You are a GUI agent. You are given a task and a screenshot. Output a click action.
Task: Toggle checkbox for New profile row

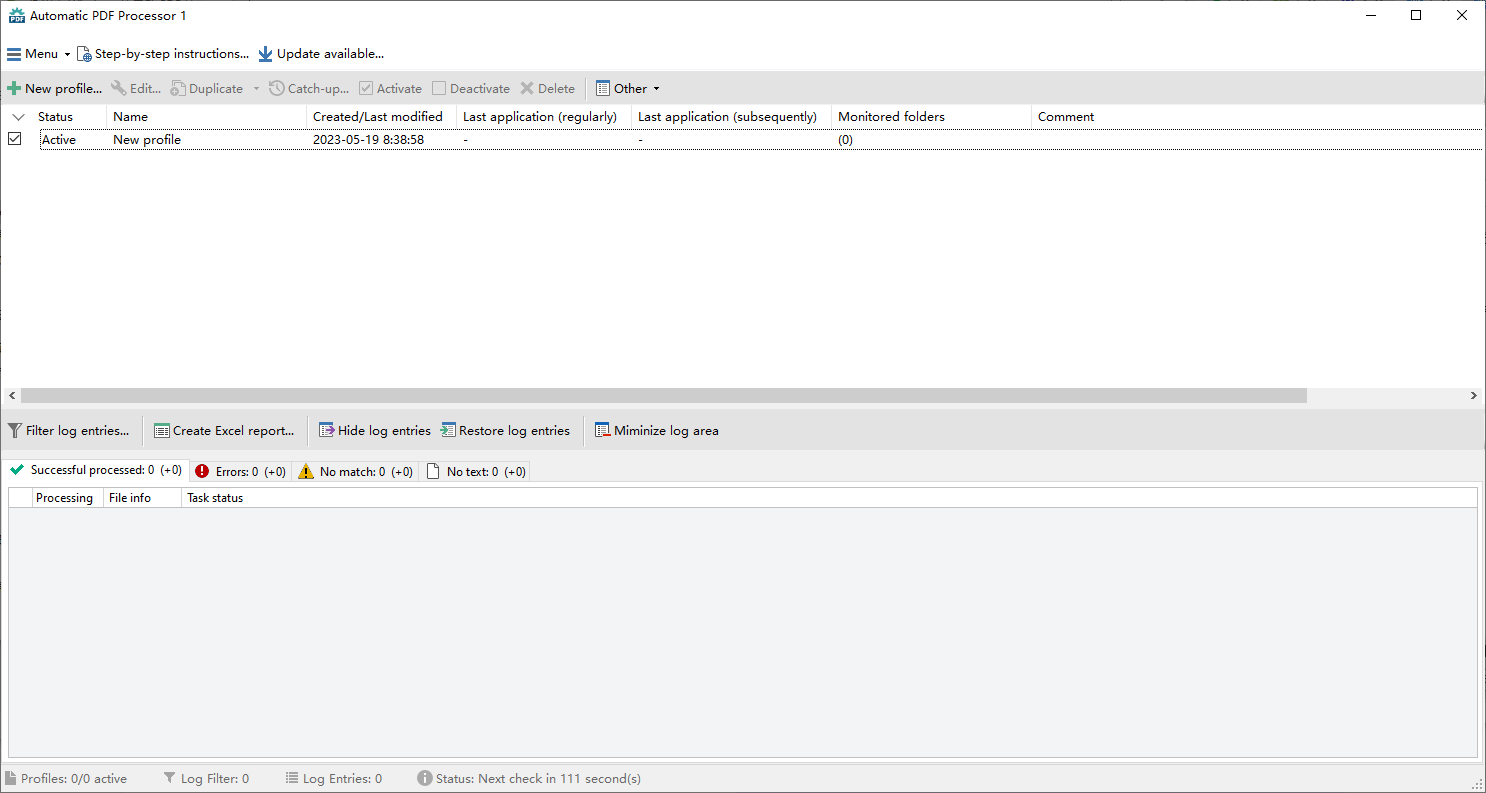(15, 139)
